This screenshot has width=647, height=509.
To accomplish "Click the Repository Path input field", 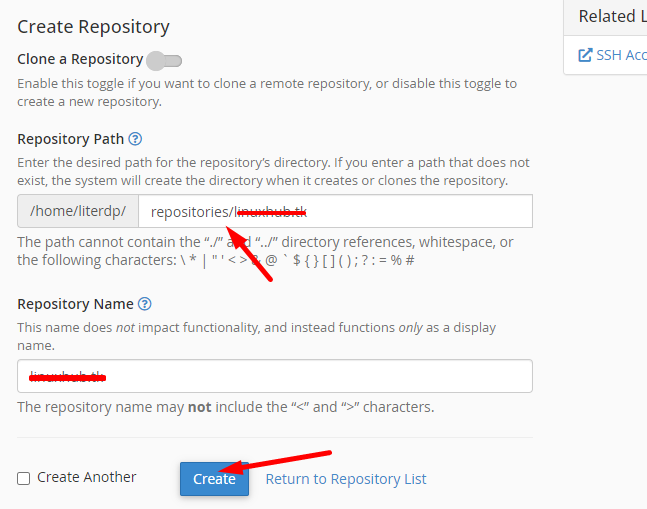I will (335, 211).
